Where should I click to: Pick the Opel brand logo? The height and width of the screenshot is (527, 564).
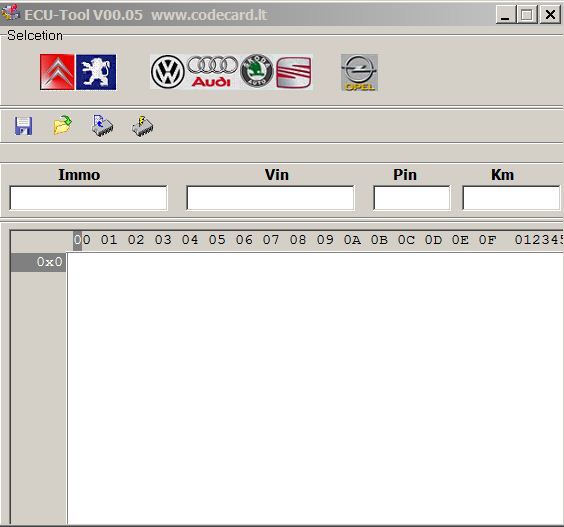pyautogui.click(x=359, y=73)
